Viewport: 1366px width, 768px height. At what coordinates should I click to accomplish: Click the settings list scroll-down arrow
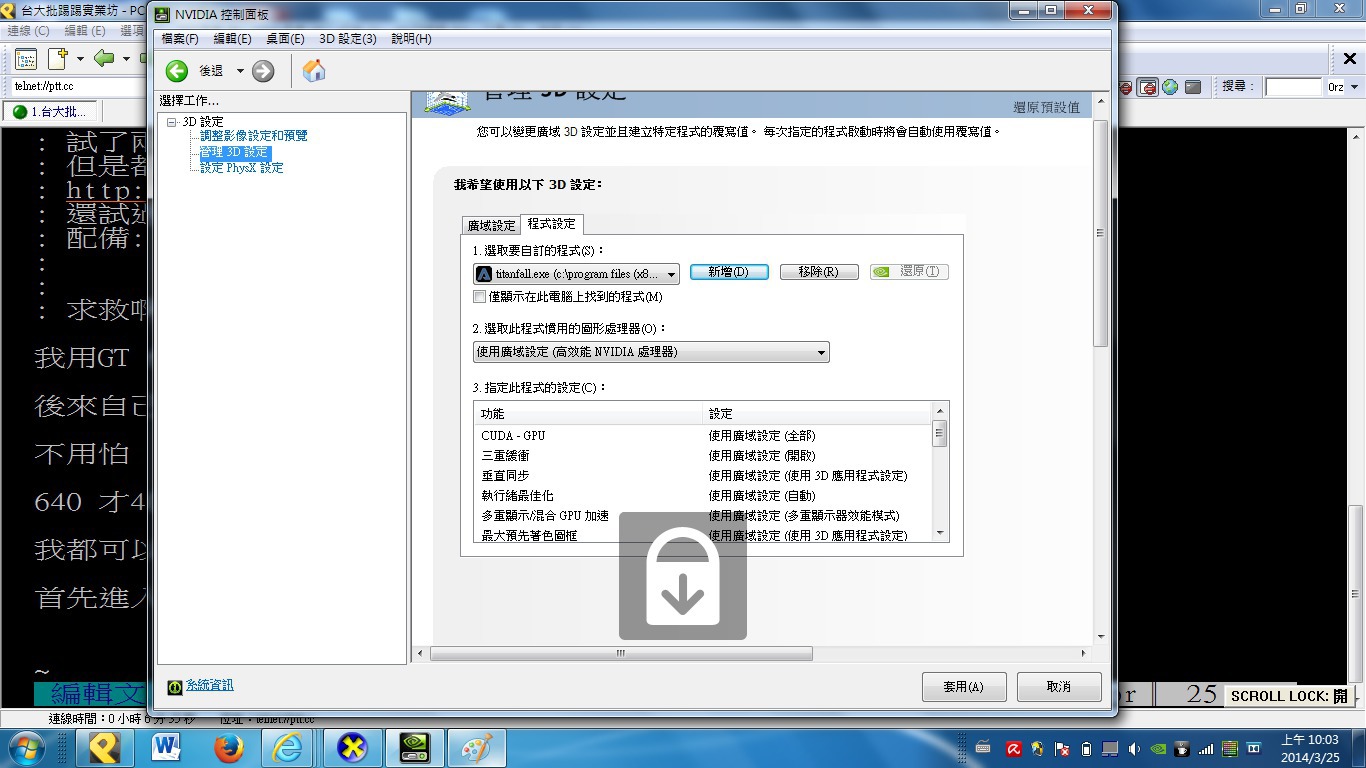point(939,534)
